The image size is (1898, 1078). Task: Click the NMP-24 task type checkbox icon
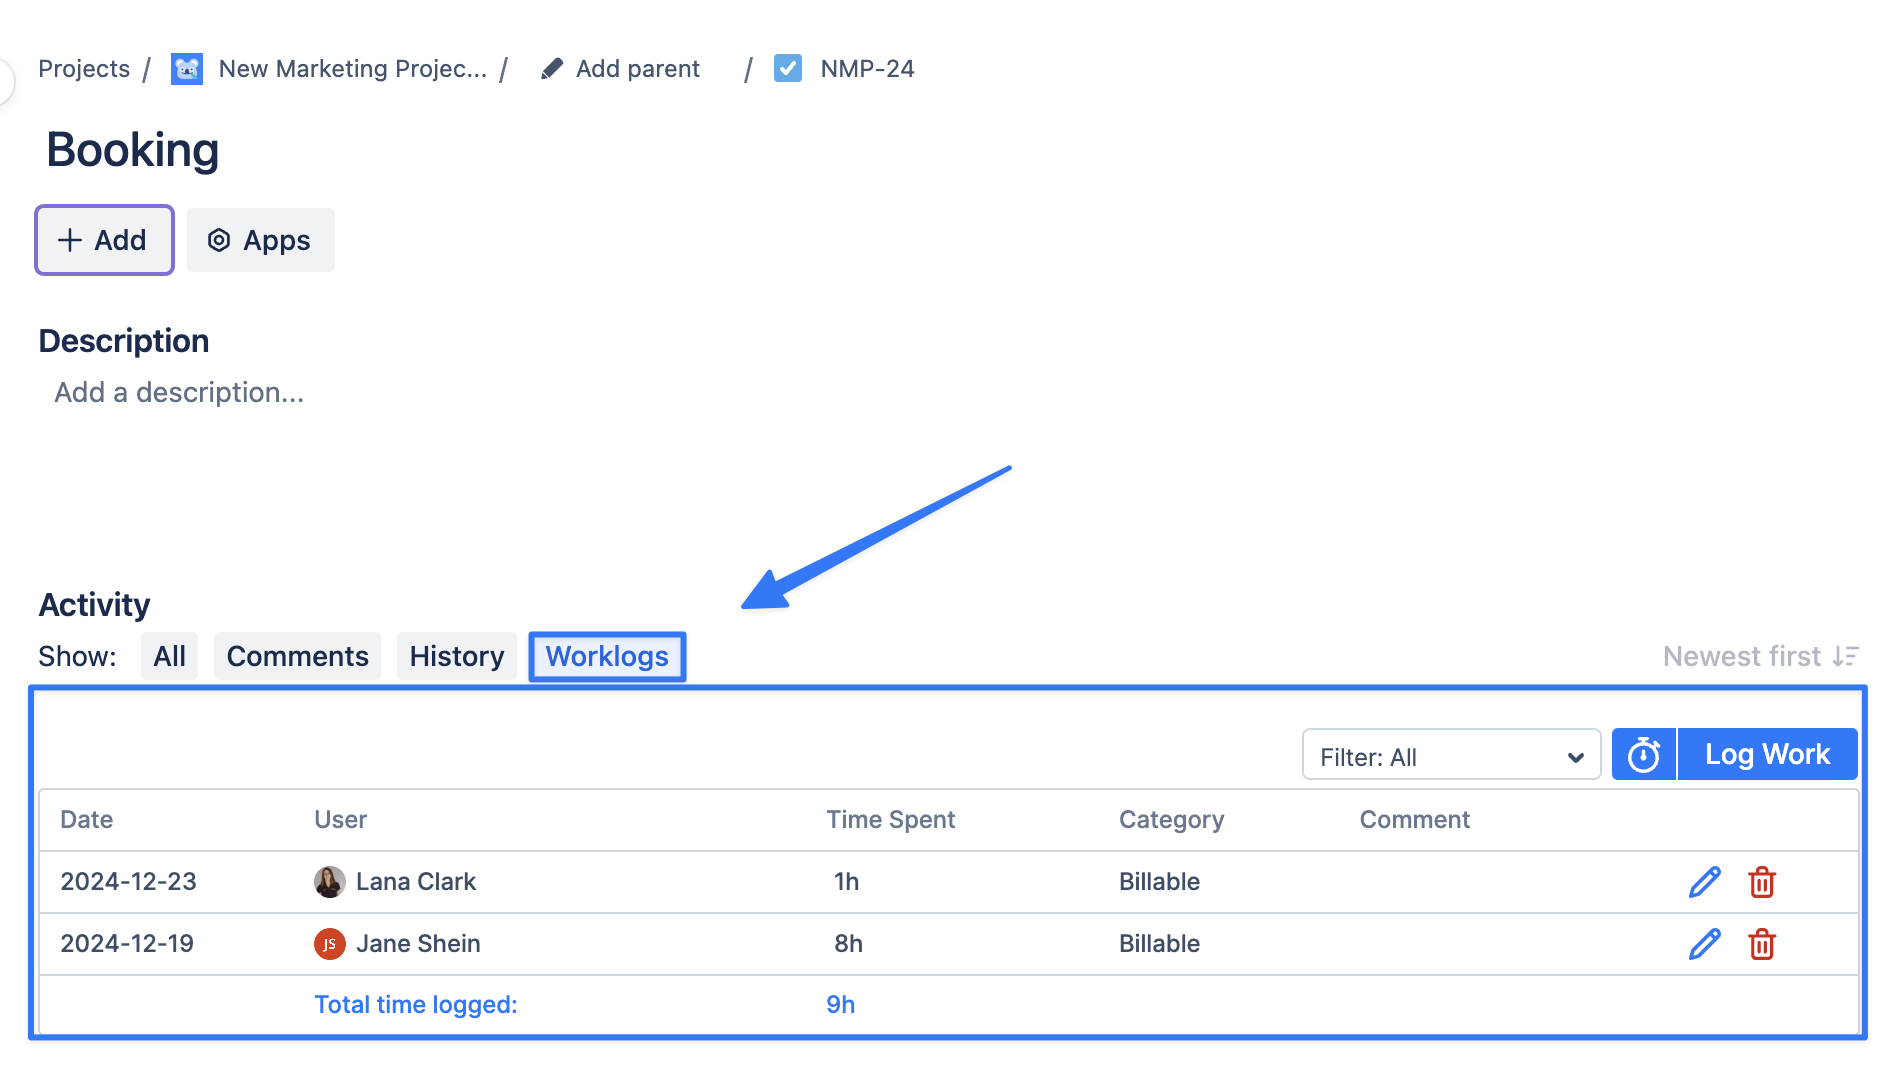[788, 69]
